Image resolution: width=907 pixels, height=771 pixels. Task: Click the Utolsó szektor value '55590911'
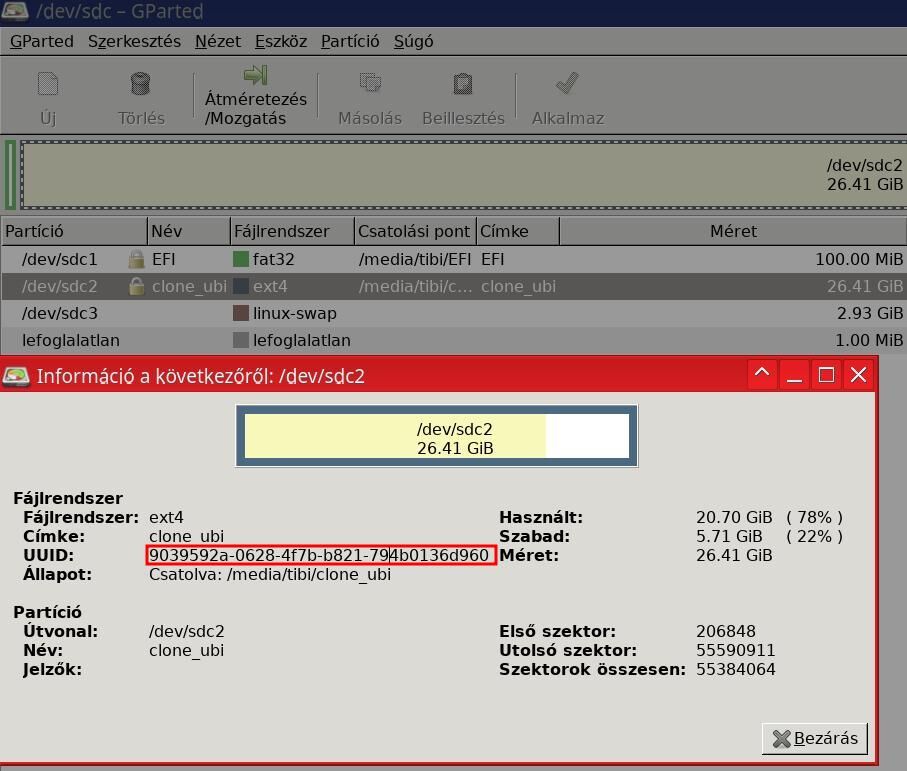point(736,650)
